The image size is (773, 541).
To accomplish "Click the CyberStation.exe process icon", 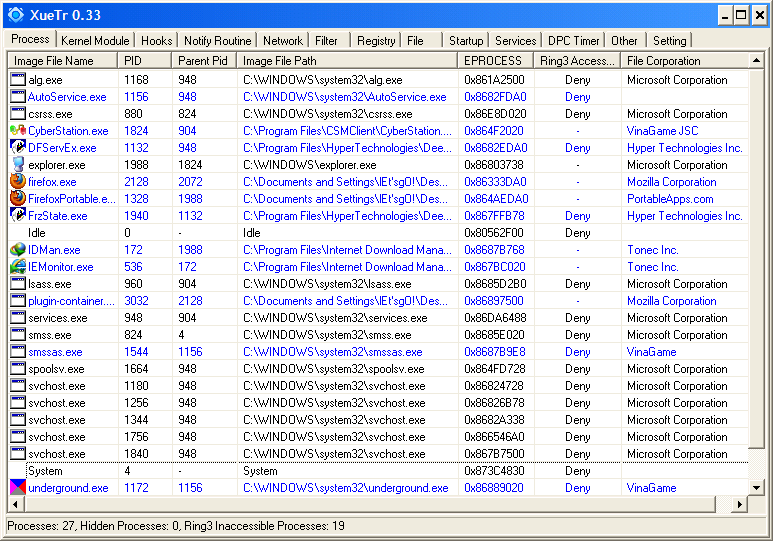I will click(x=17, y=131).
